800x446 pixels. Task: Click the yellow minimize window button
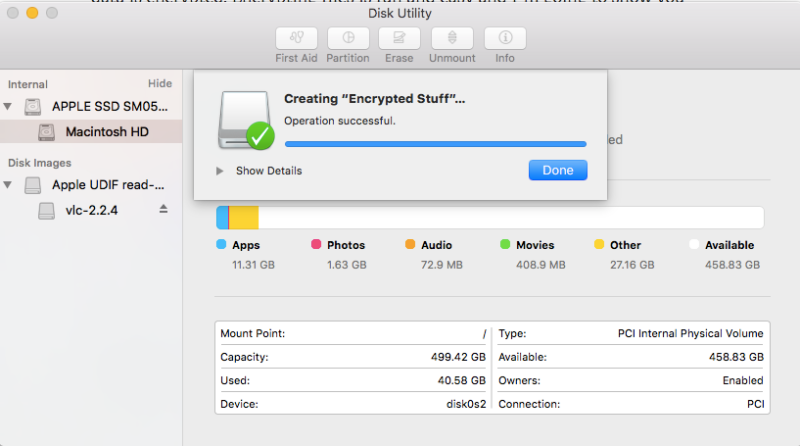pos(32,13)
